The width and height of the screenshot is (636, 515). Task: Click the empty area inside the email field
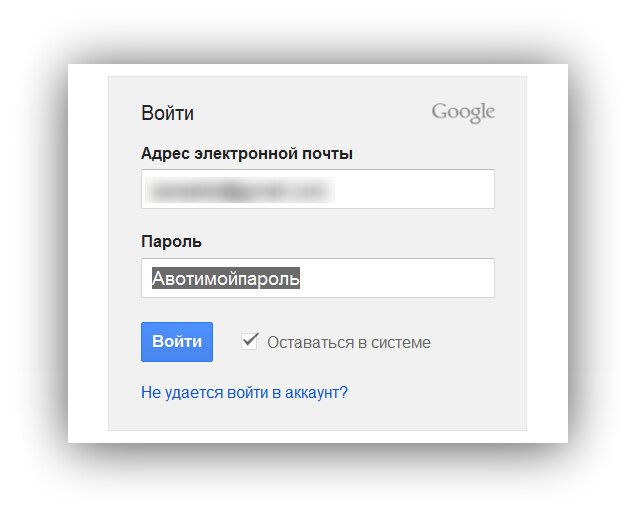coord(414,189)
